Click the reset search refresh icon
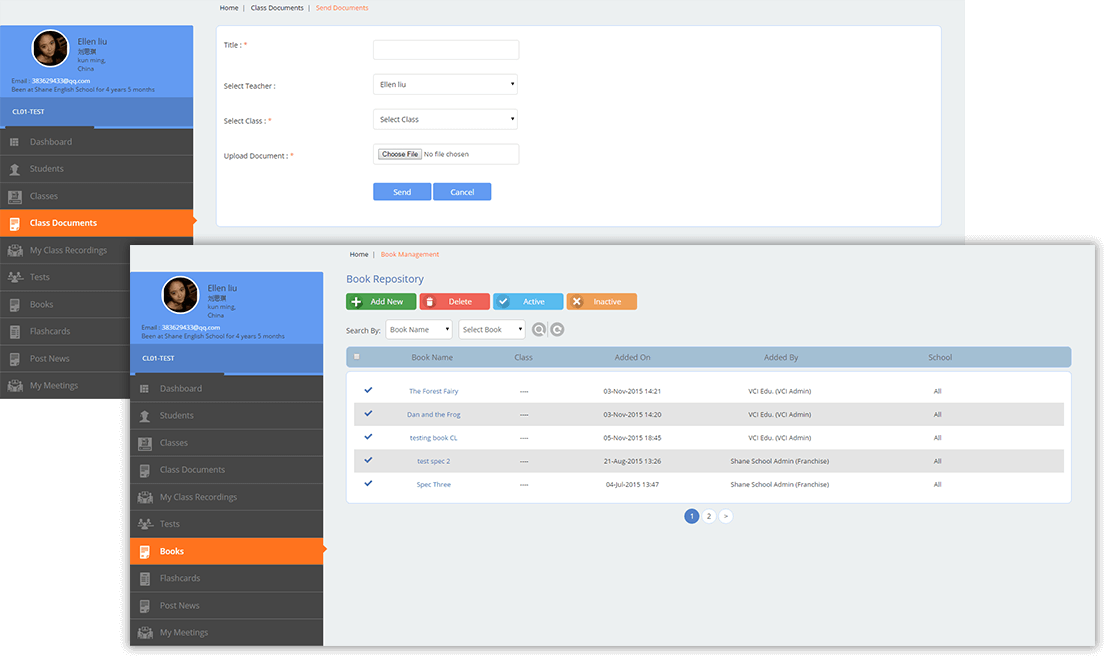 557,330
